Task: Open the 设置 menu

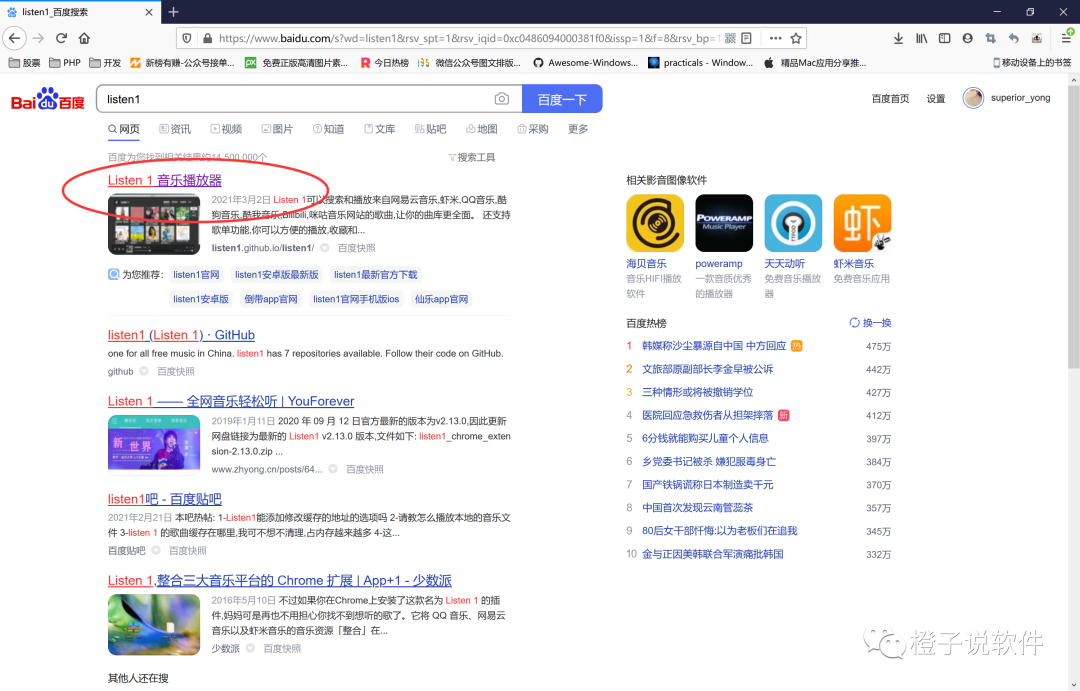Action: 935,99
